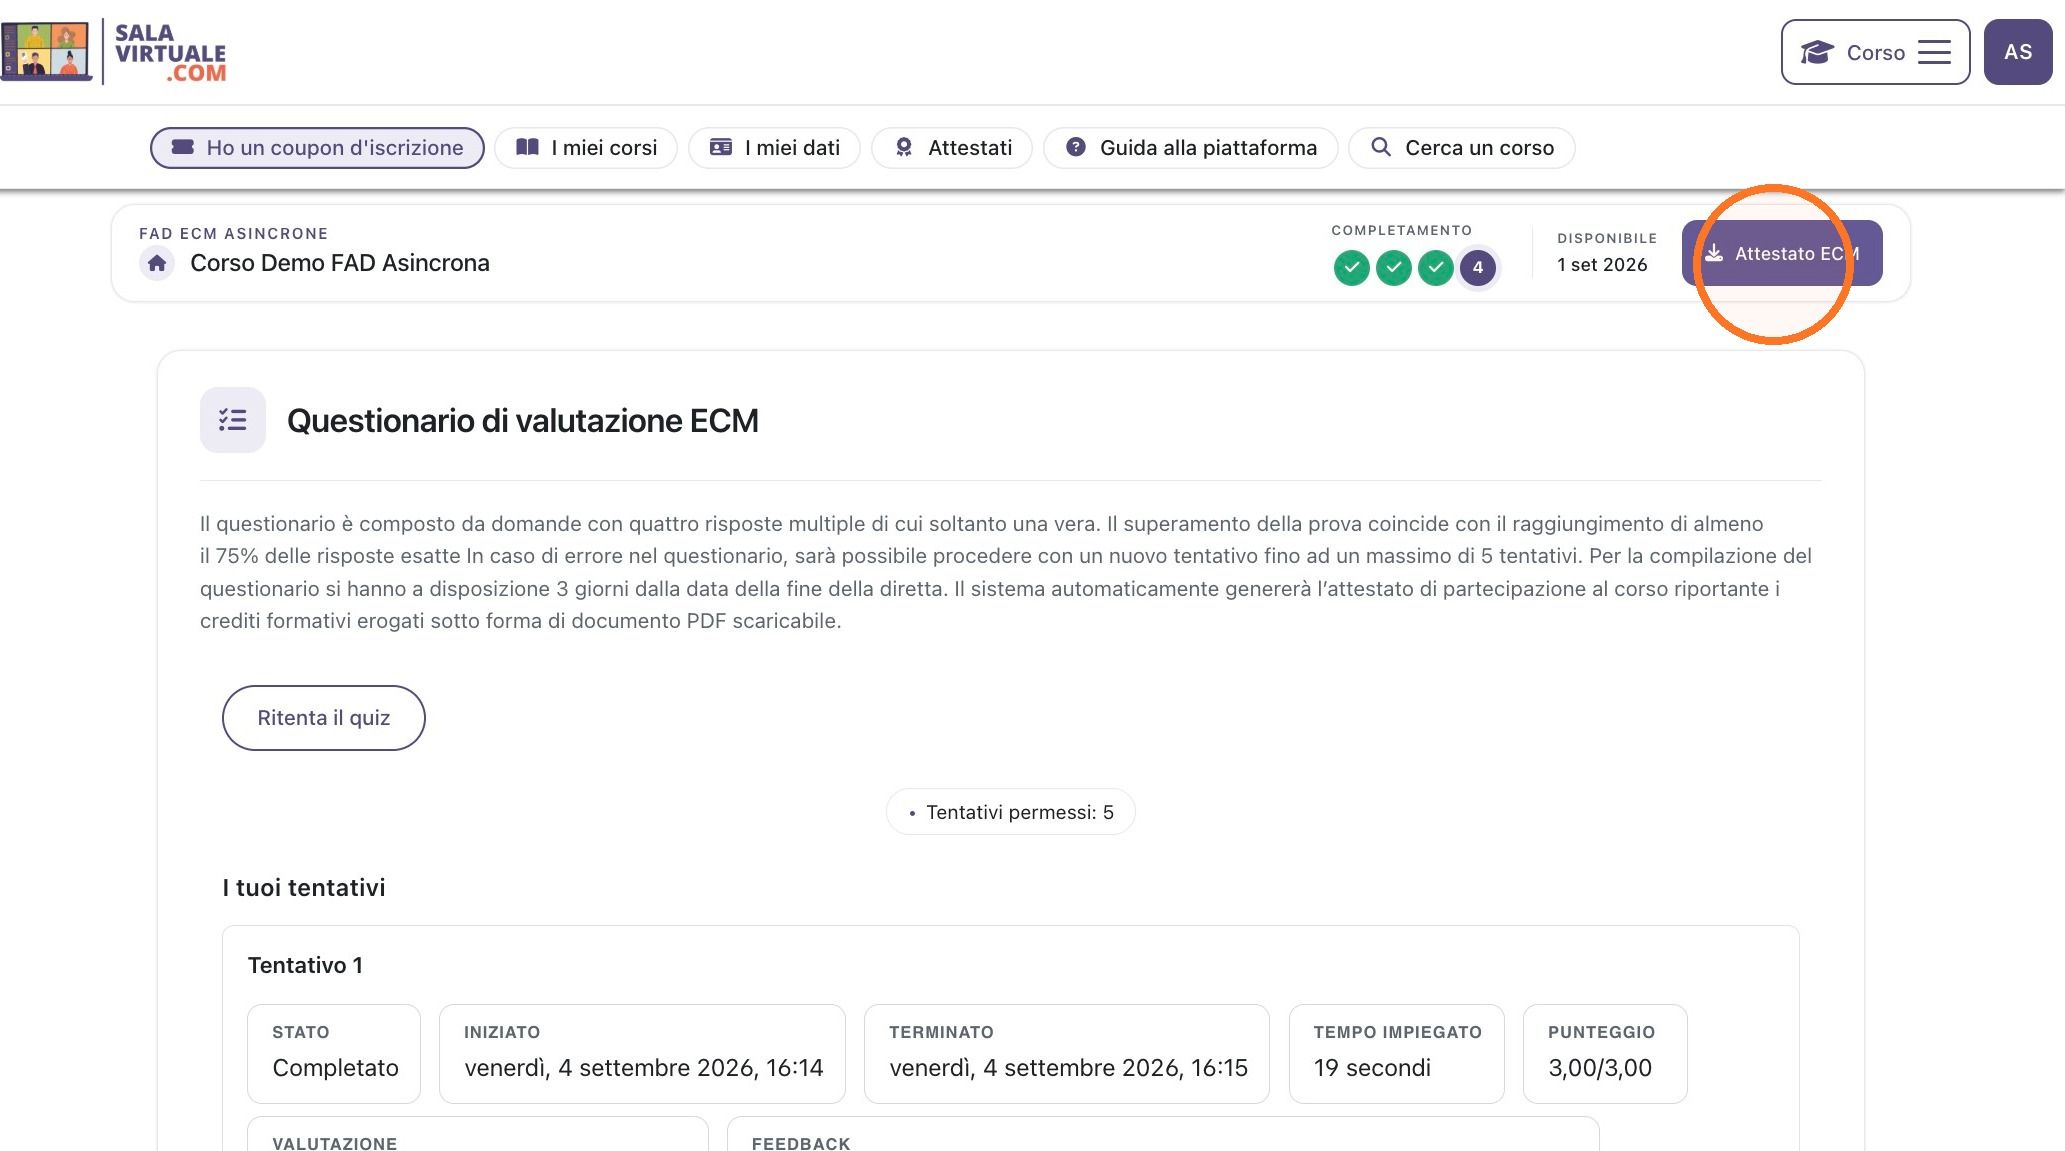Click the Sala Virtuale logo
The height and width of the screenshot is (1151, 2065).
pos(114,52)
